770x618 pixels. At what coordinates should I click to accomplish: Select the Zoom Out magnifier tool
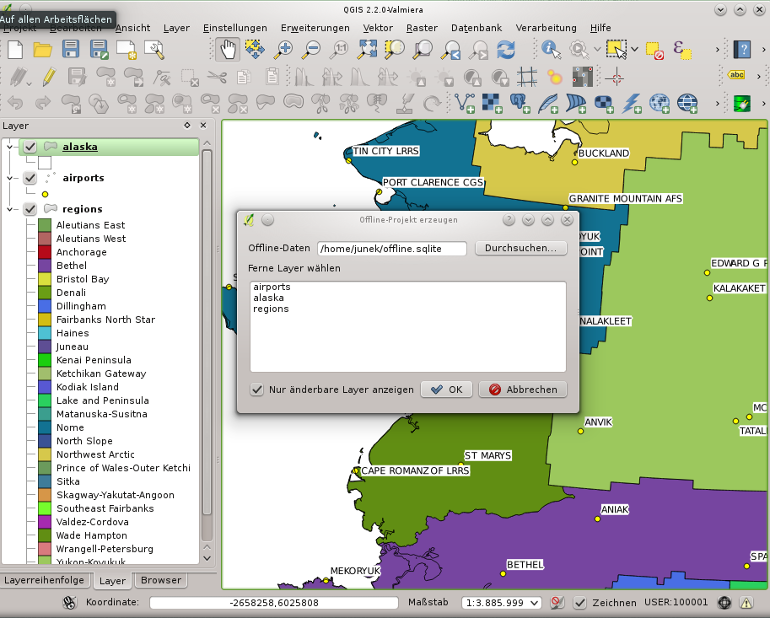tap(311, 50)
